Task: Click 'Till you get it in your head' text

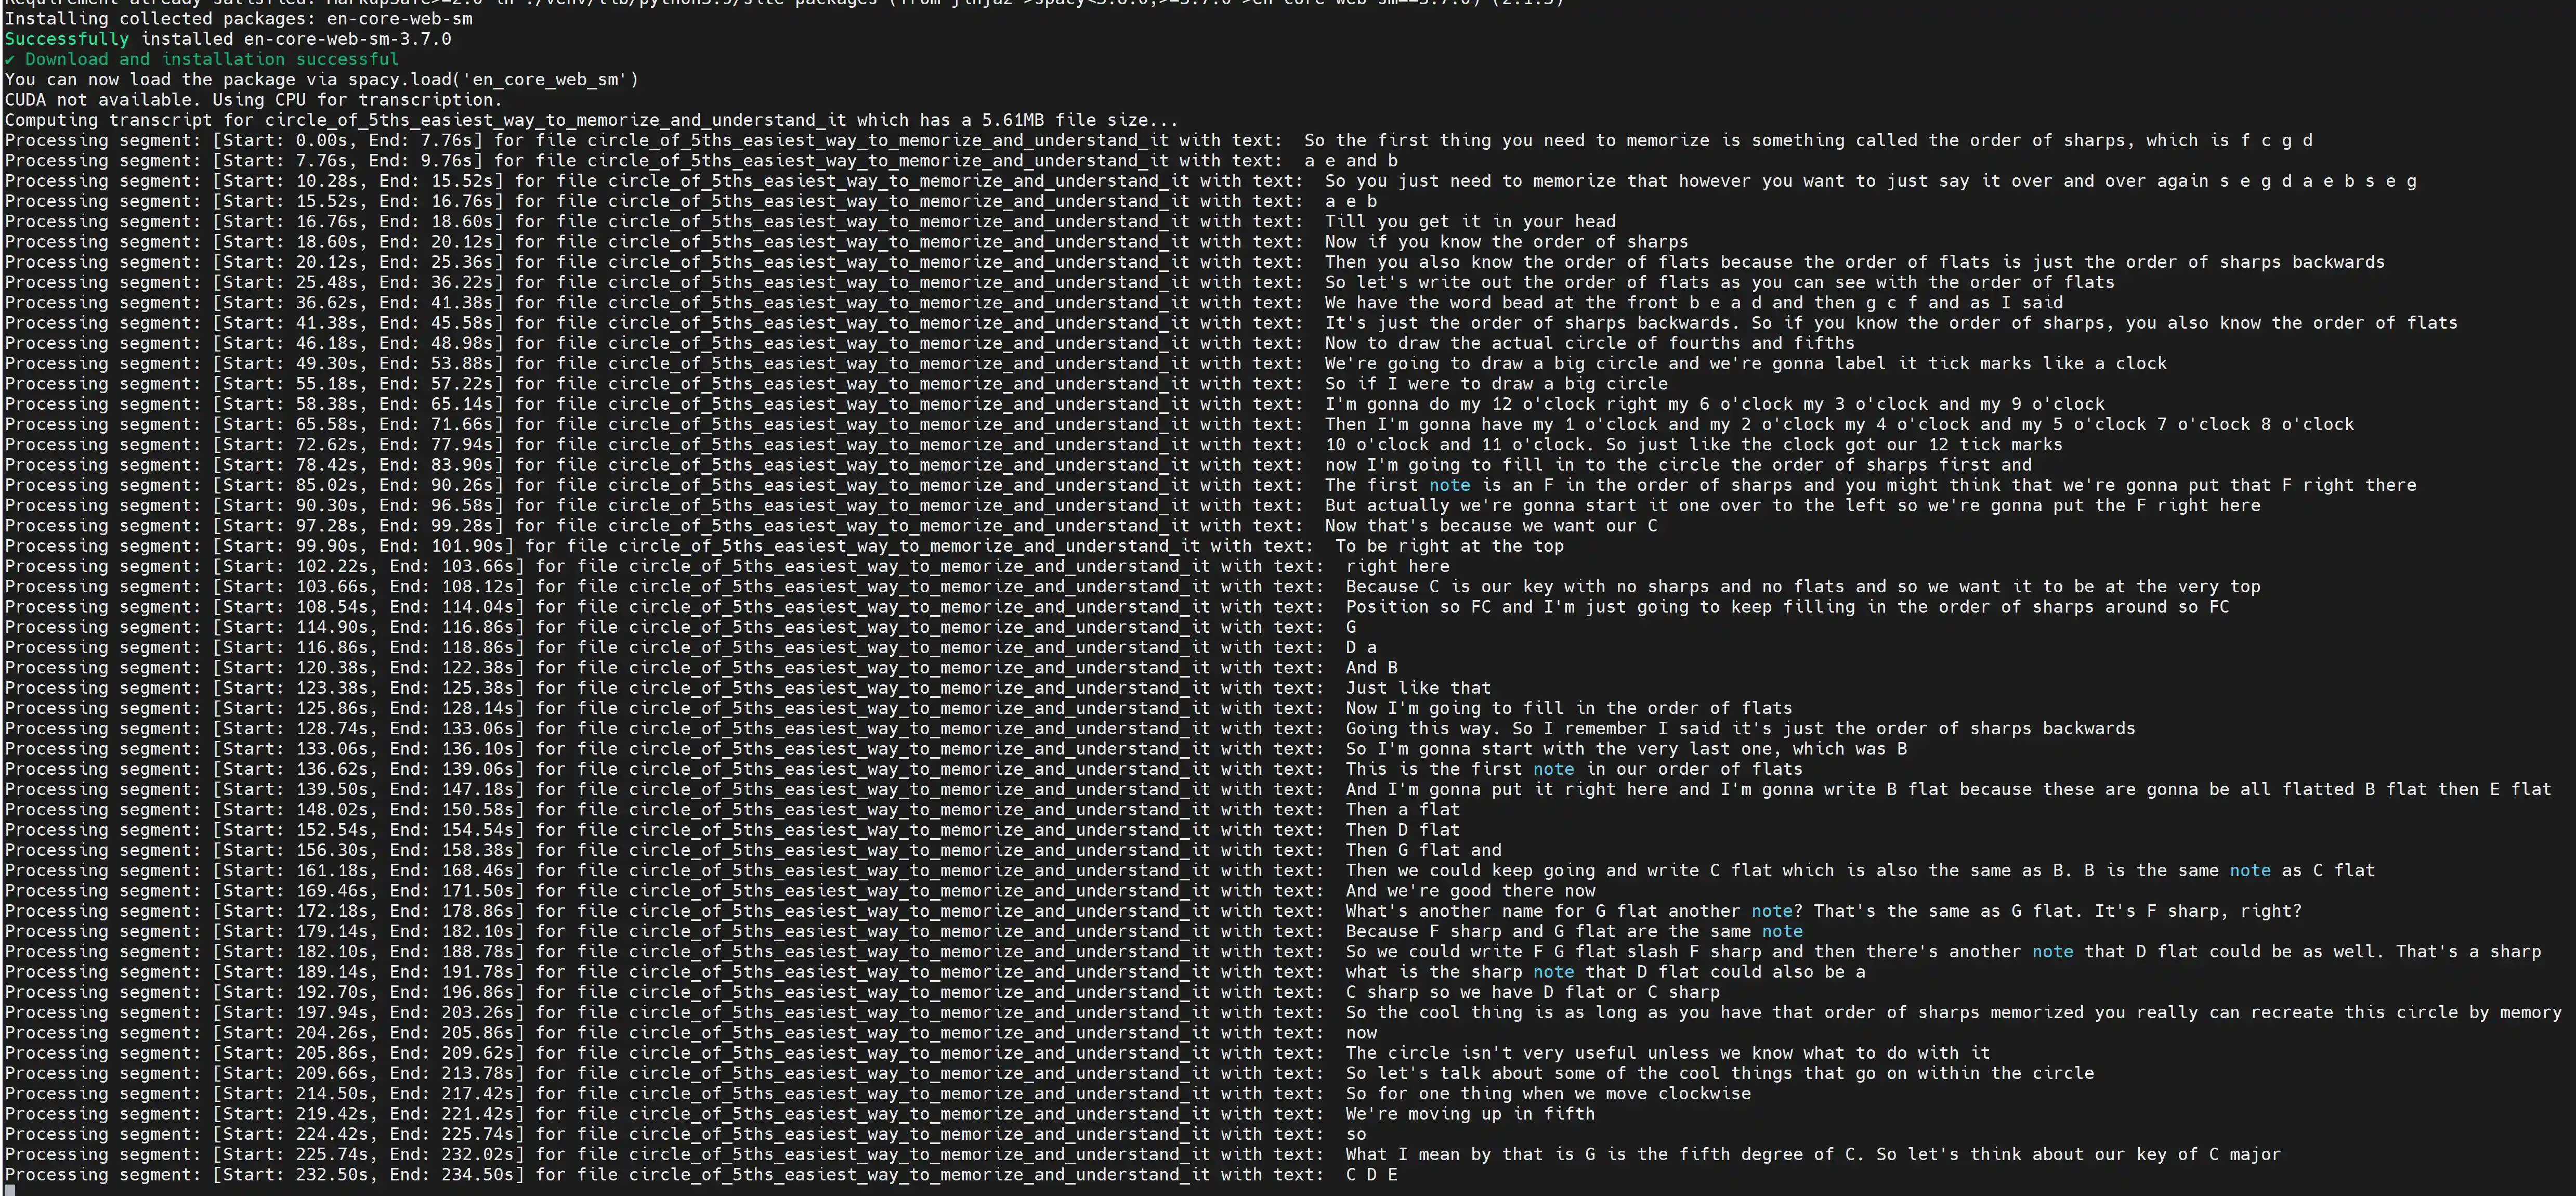Action: [1470, 222]
